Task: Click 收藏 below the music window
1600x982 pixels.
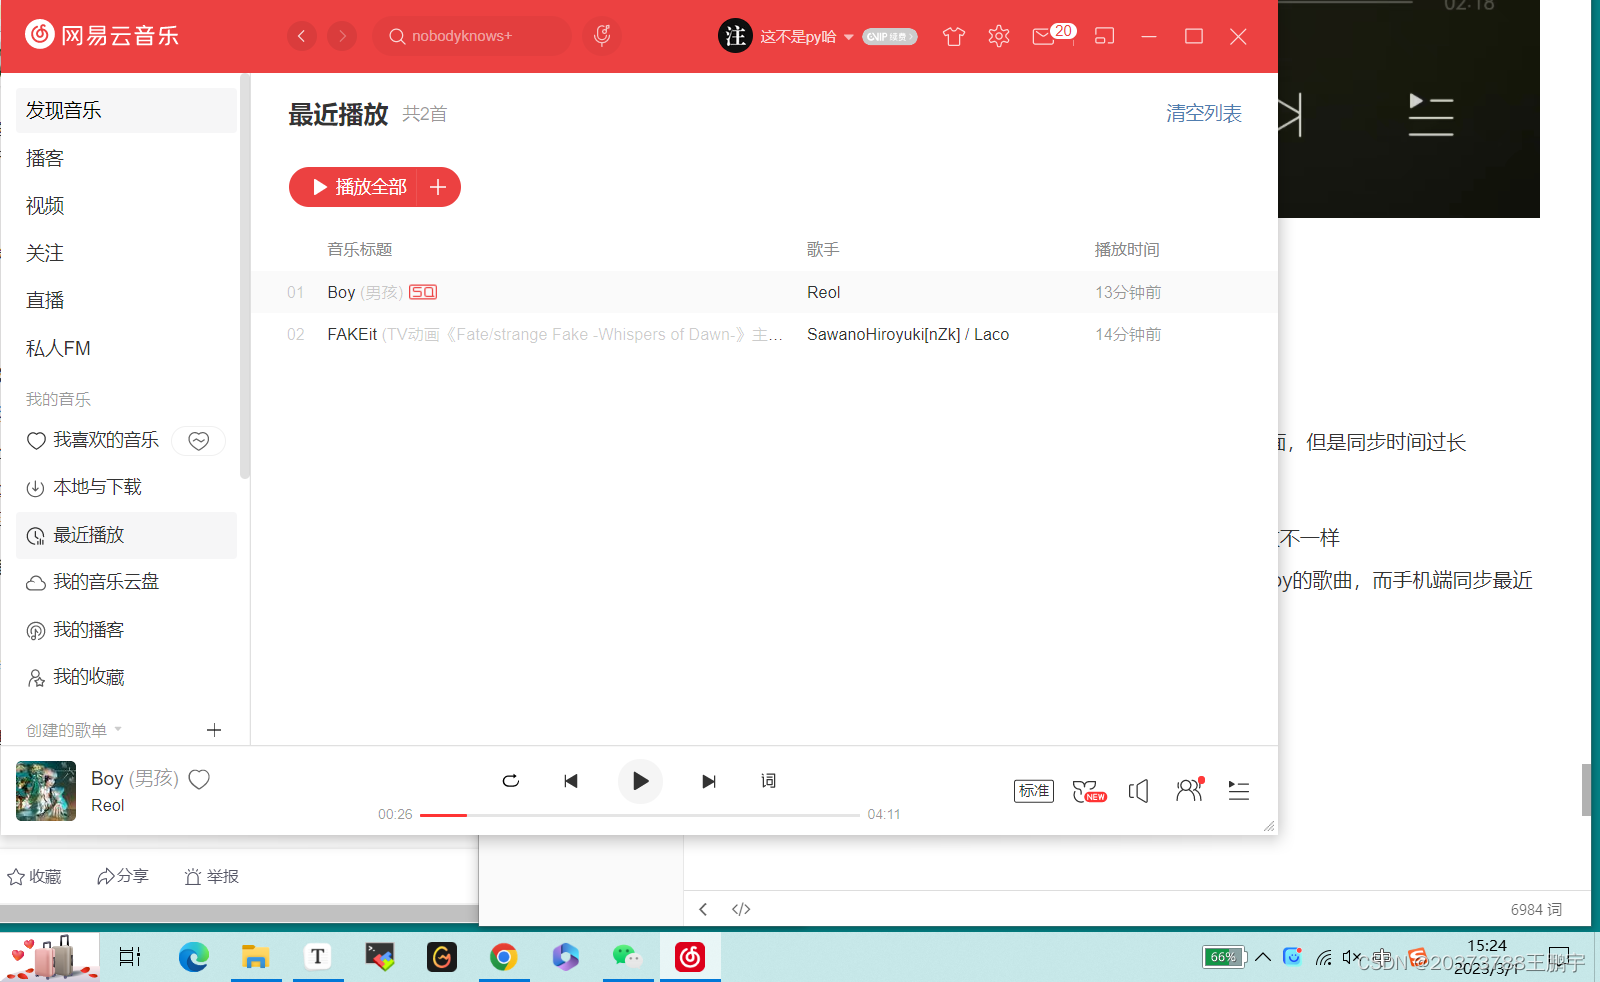Action: 35,876
